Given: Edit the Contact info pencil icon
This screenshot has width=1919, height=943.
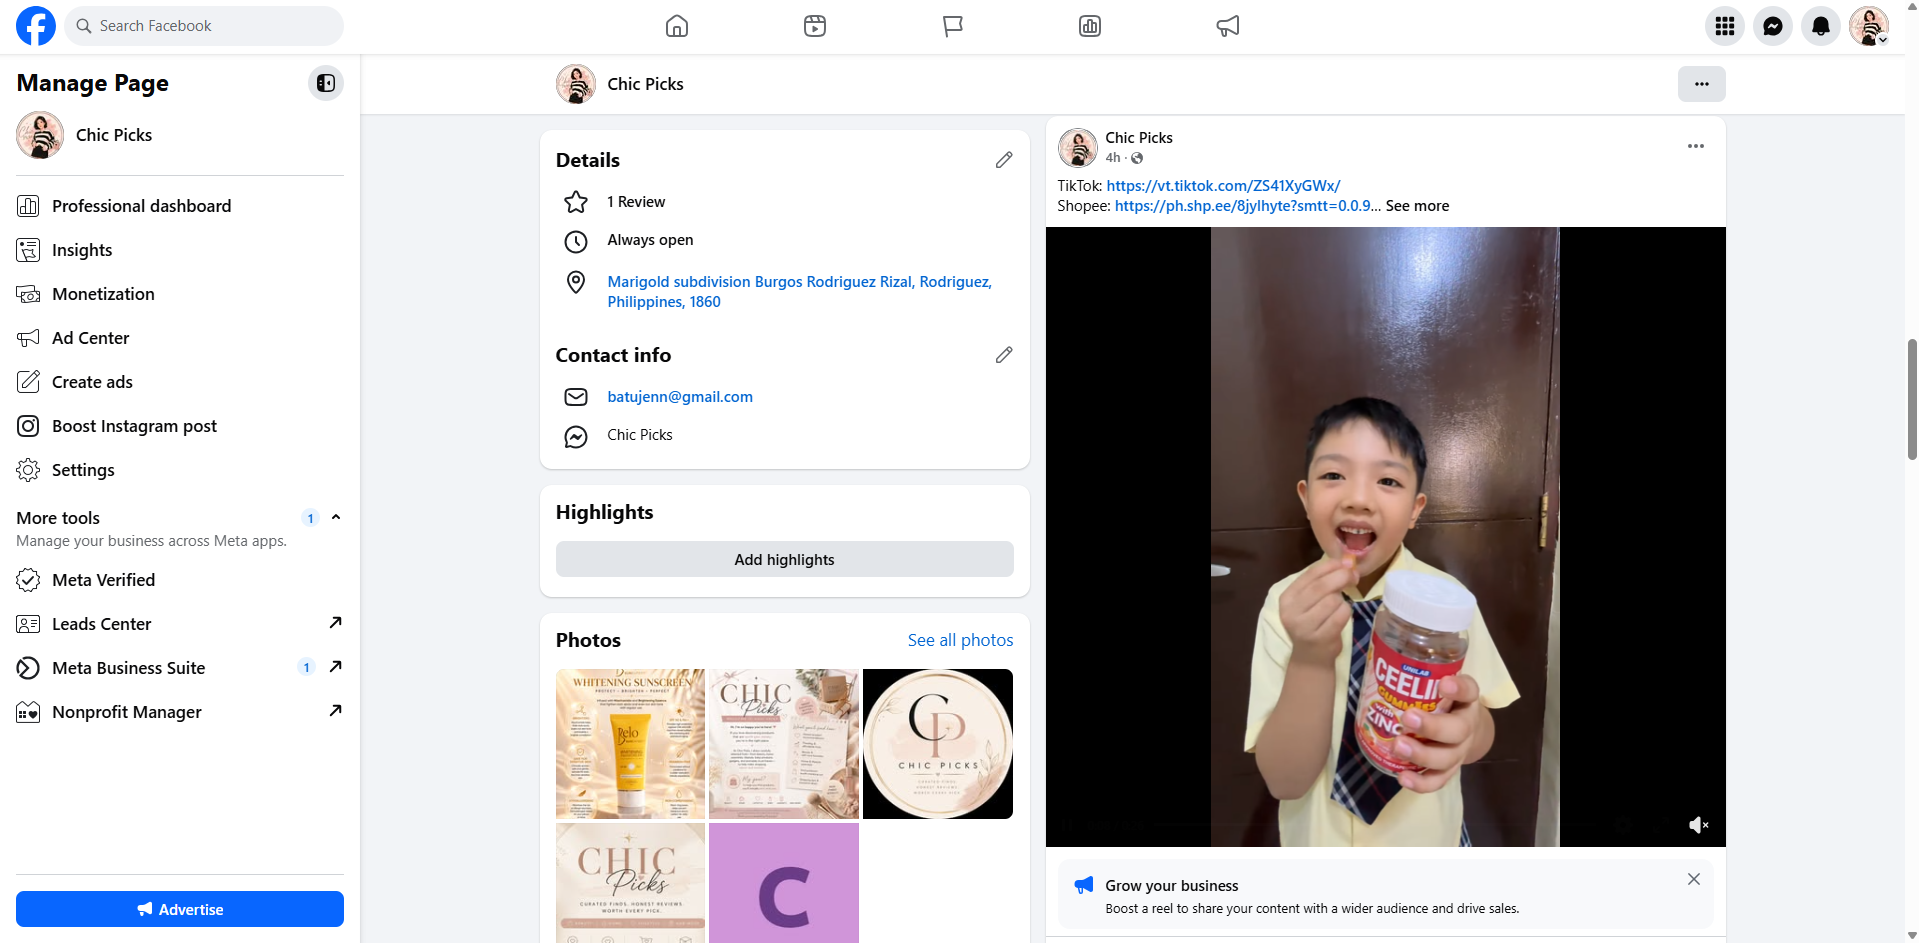Looking at the screenshot, I should 1004,355.
